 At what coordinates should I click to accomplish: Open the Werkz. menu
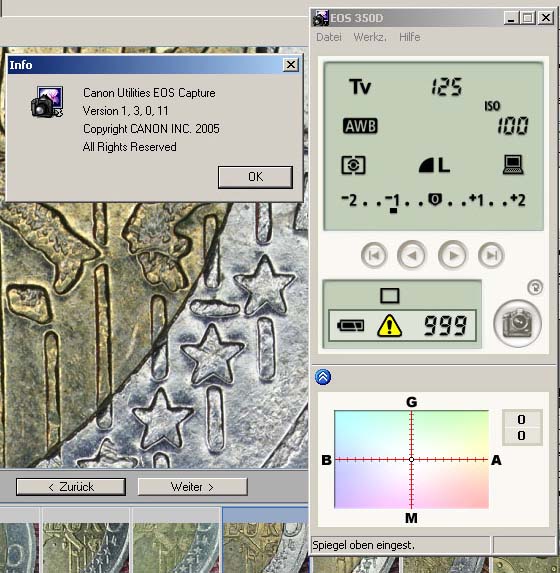pos(370,37)
